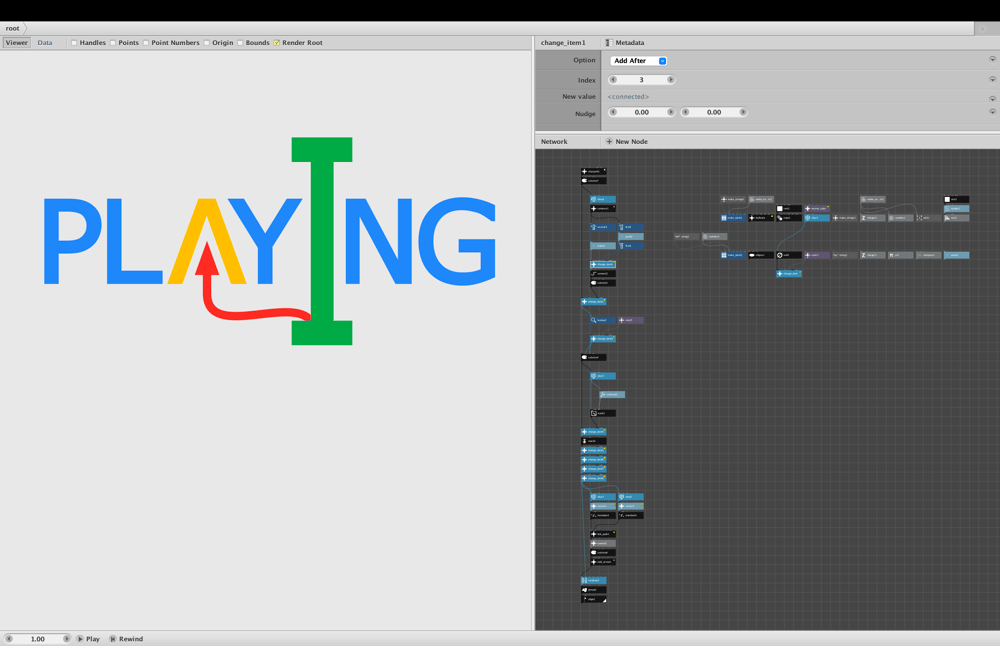Switch to the Data tab
The height and width of the screenshot is (646, 1000).
coord(45,43)
